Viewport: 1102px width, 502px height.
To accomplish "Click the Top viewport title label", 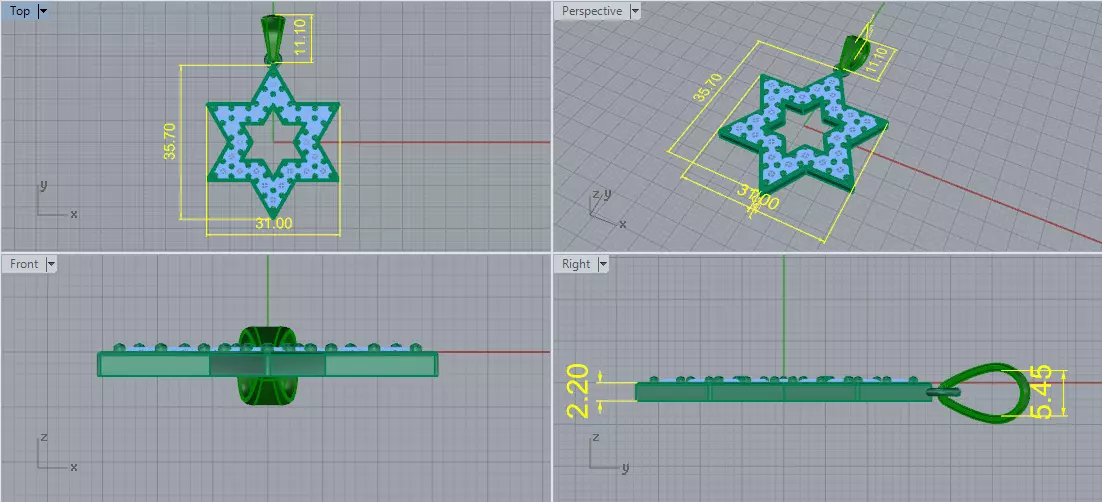I will pos(20,11).
